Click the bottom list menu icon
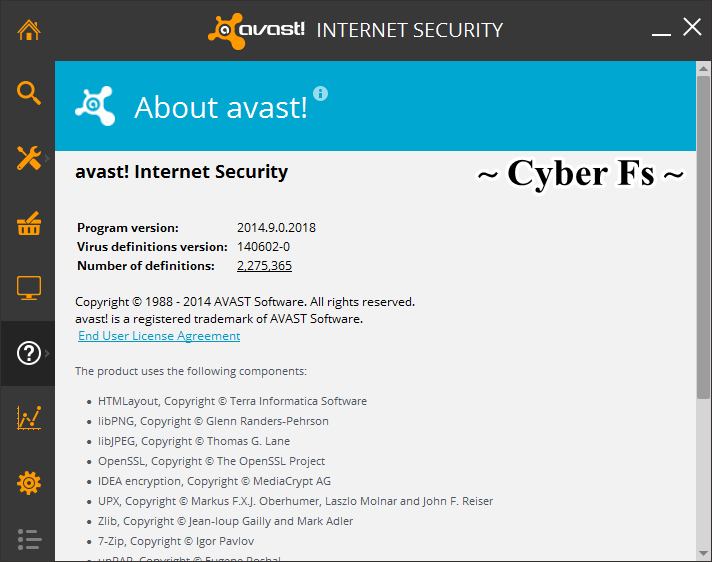This screenshot has height=562, width=712. [x=28, y=540]
